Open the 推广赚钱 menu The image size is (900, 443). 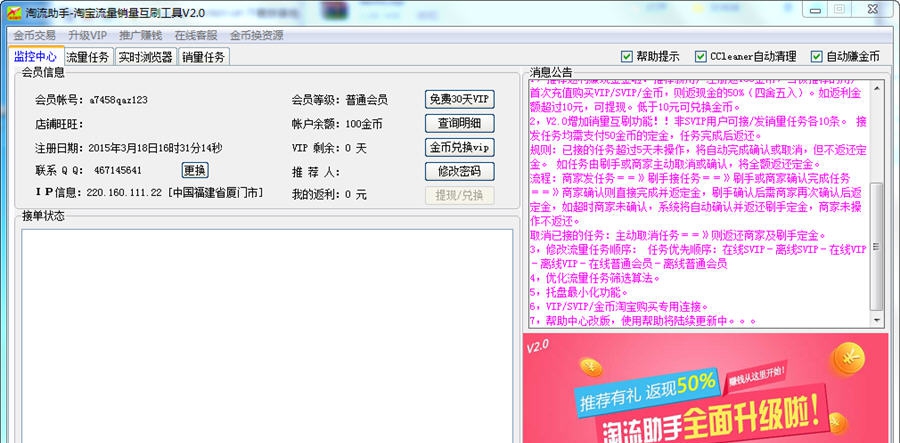click(141, 36)
